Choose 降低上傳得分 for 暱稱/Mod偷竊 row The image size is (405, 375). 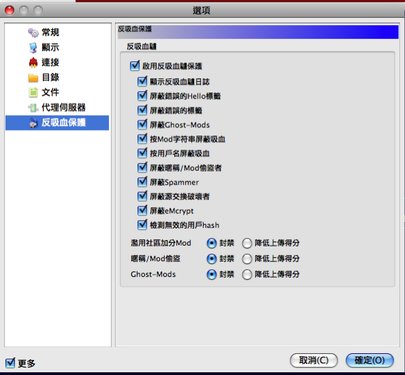247,259
